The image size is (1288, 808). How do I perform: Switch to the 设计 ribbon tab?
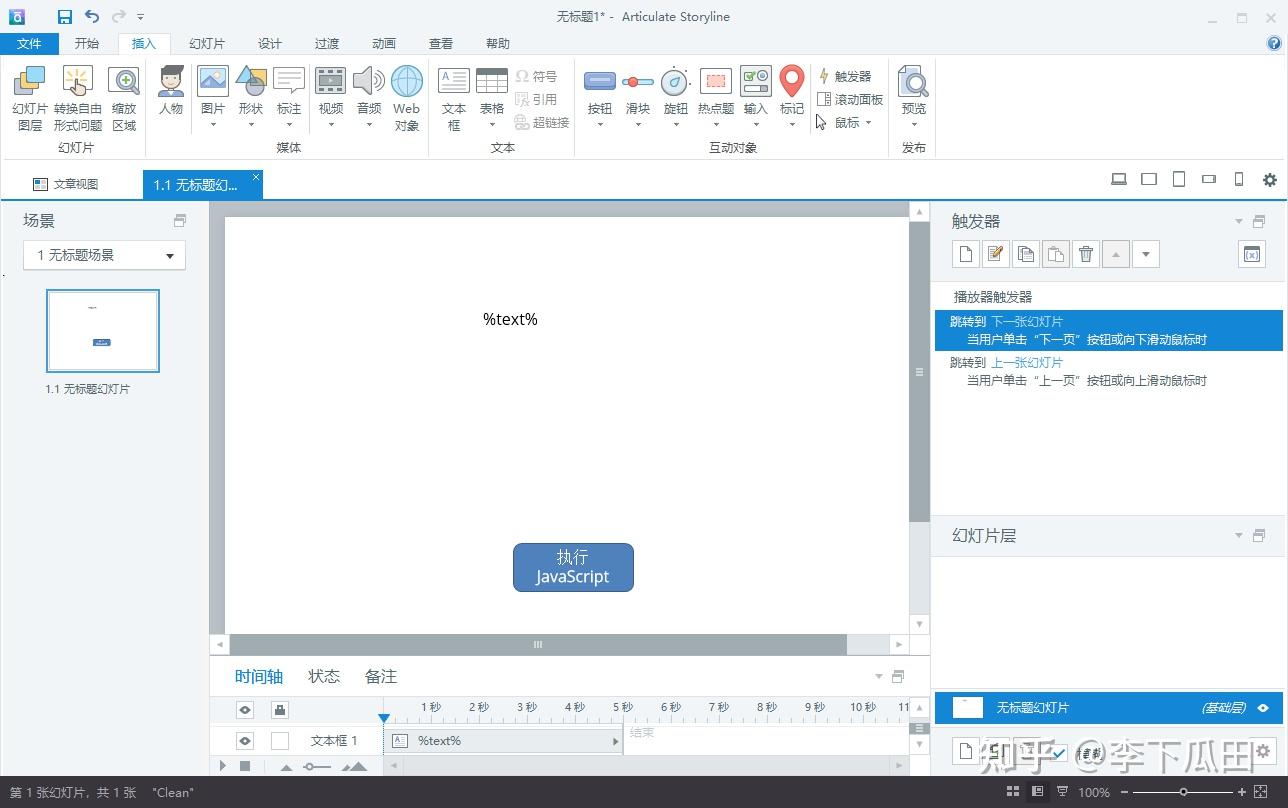[269, 43]
